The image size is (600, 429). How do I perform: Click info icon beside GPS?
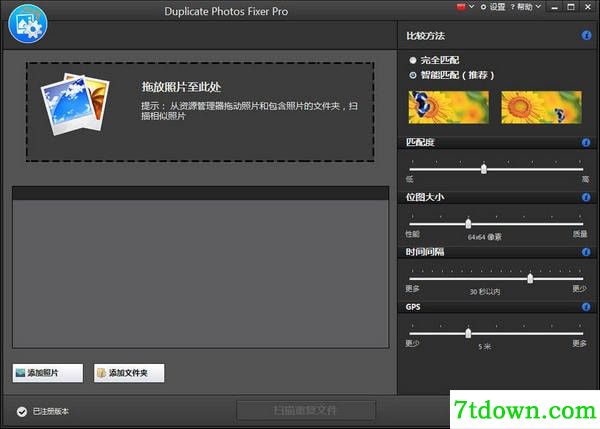[586, 307]
